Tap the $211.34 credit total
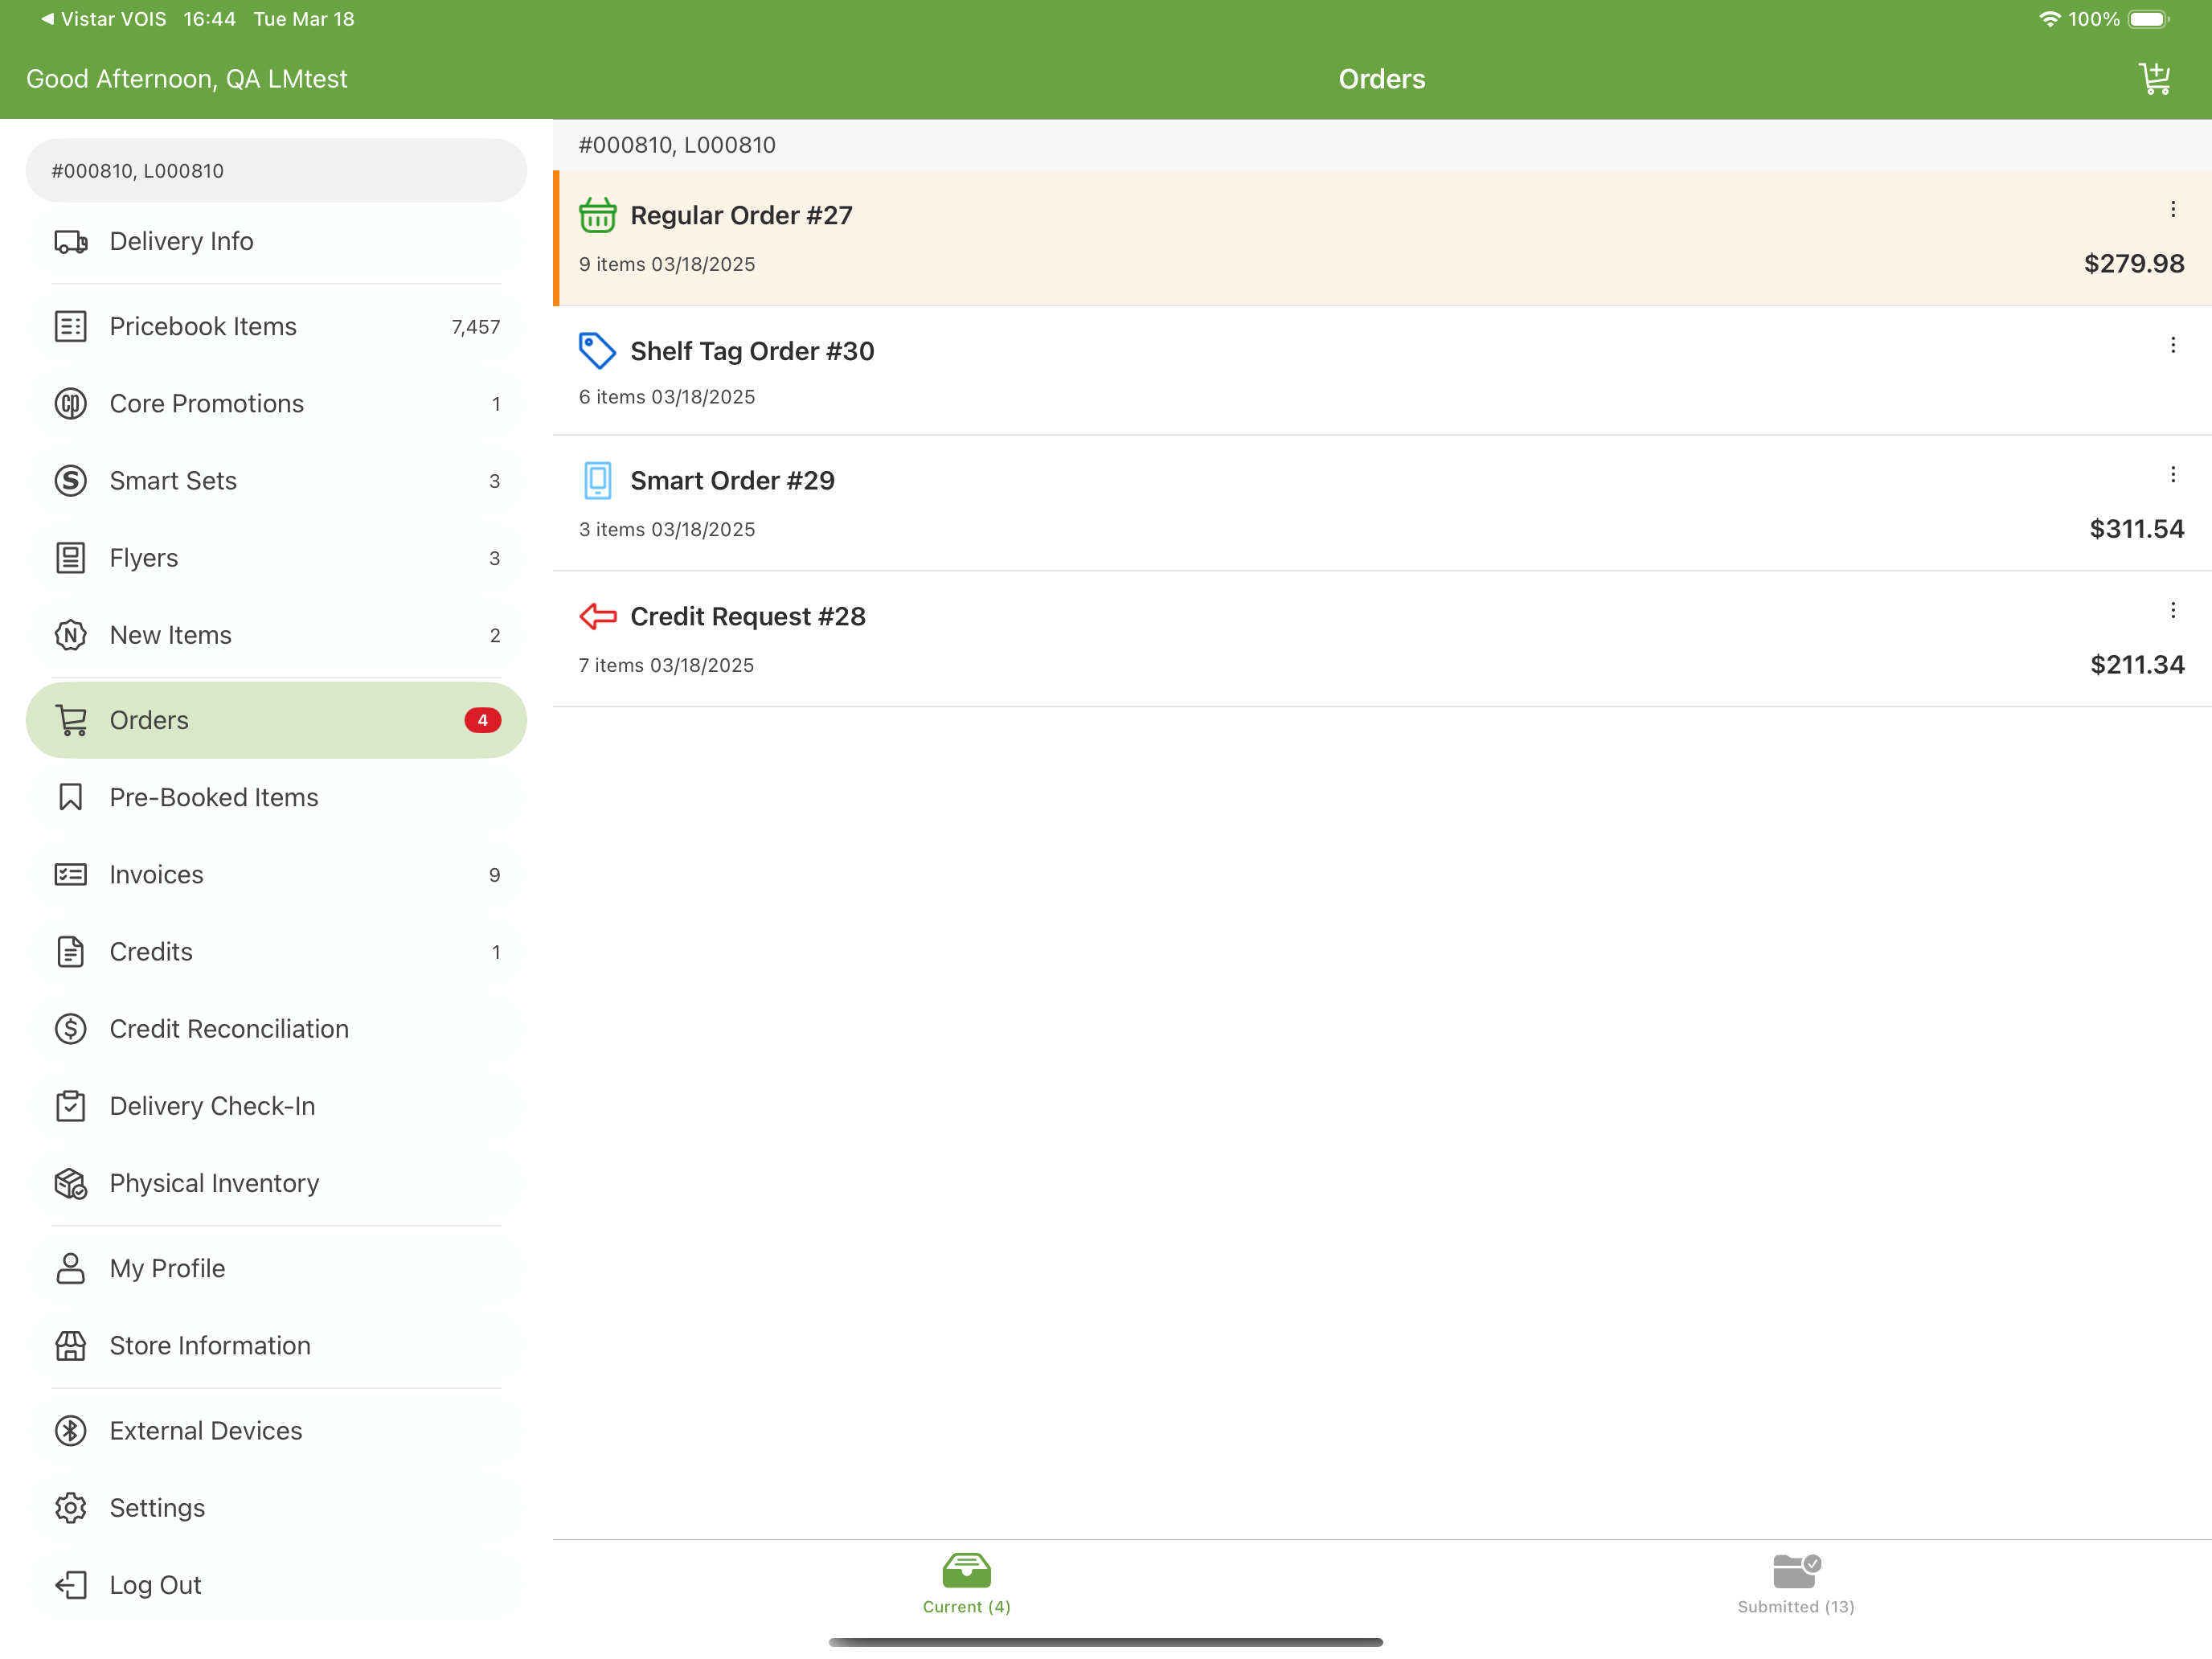 tap(2137, 664)
